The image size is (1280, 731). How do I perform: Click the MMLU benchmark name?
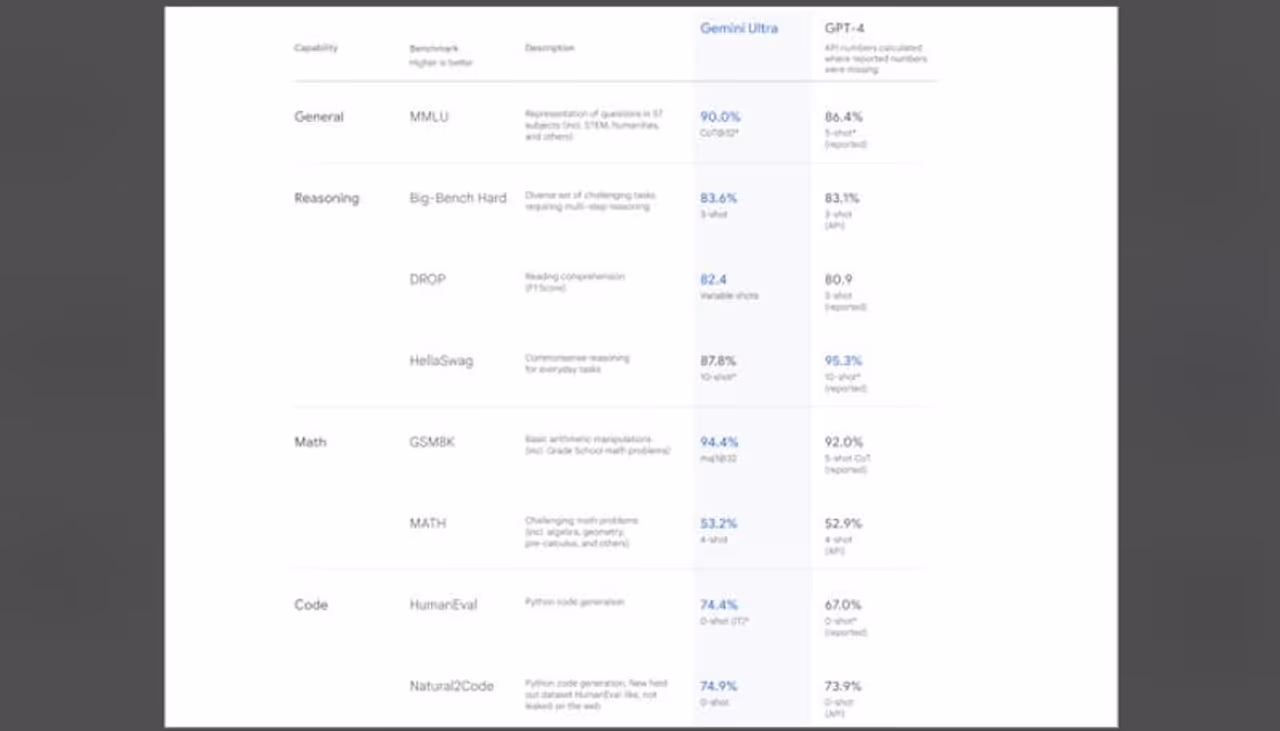(429, 117)
